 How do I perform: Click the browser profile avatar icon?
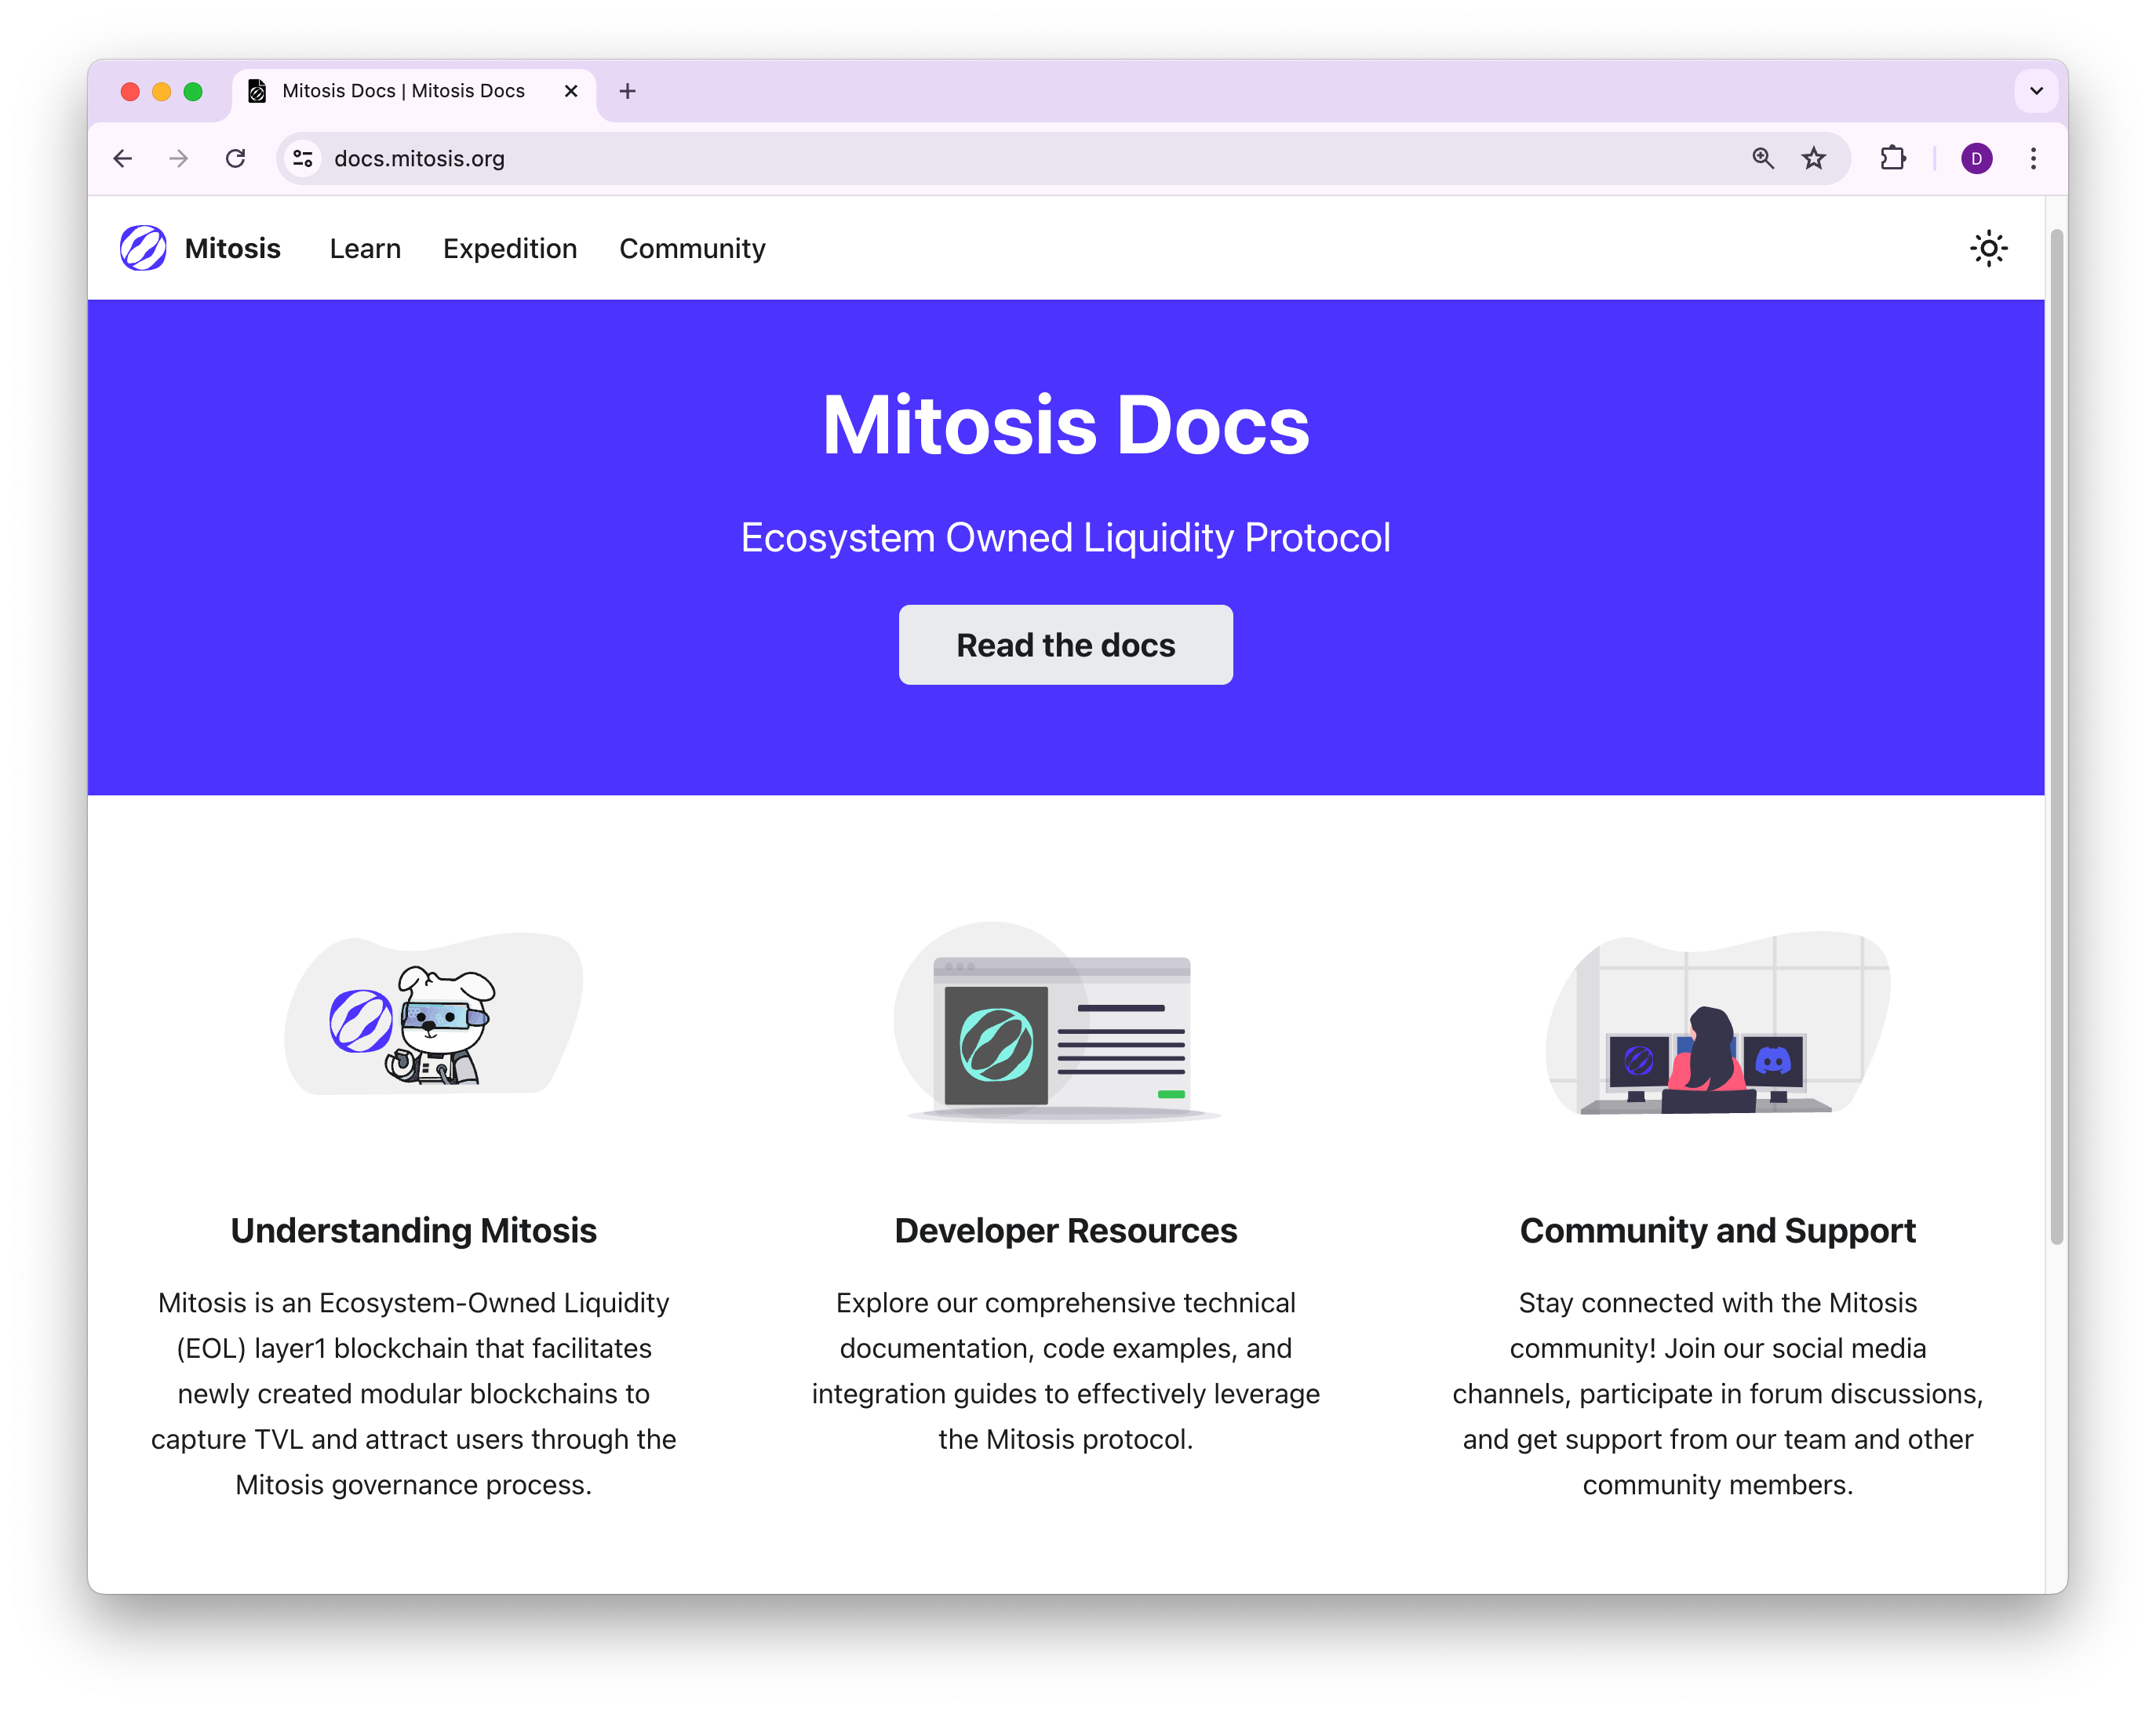[x=1974, y=158]
